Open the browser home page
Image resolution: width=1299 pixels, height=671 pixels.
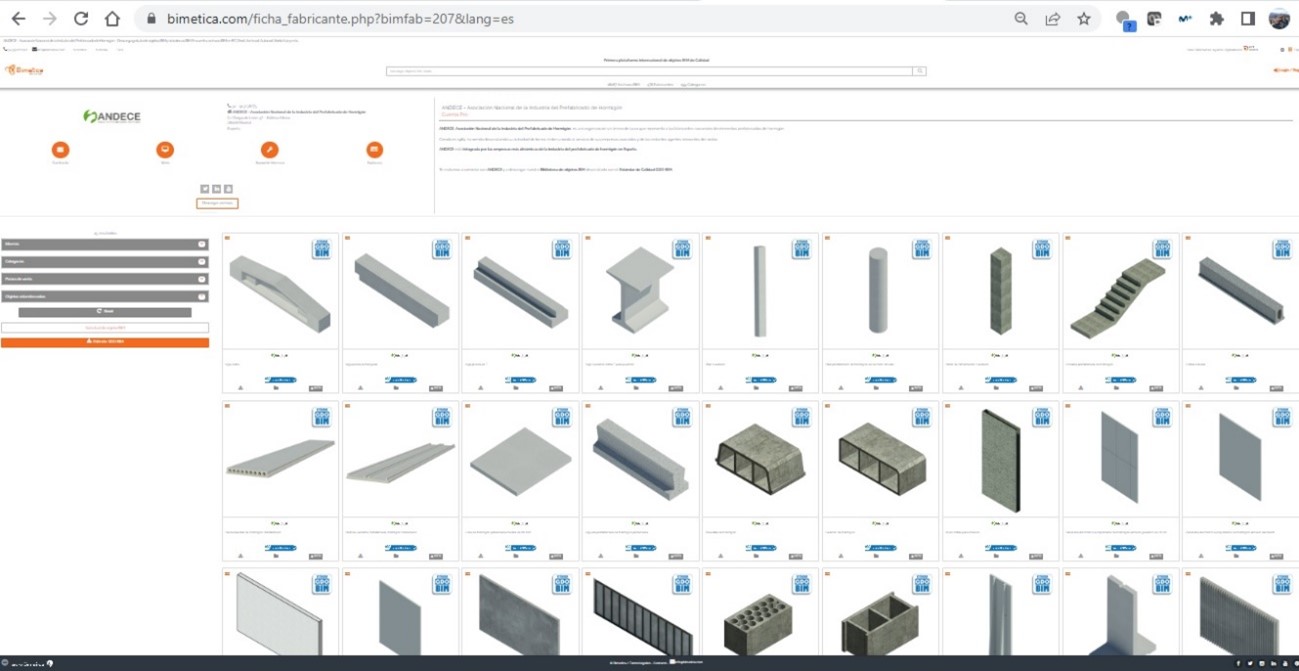click(x=112, y=18)
